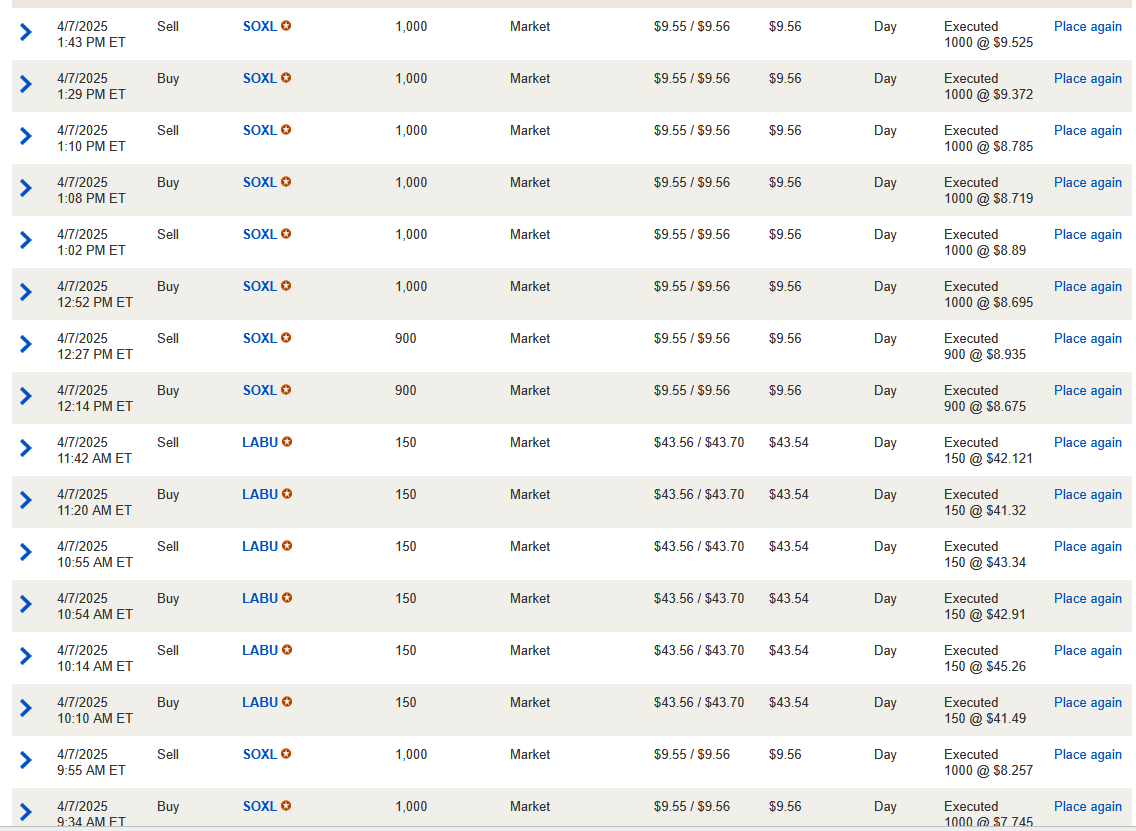The image size is (1136, 831).
Task: Click the orange badge icon beside SOXL in the 12:52 PM row
Action: pos(286,286)
